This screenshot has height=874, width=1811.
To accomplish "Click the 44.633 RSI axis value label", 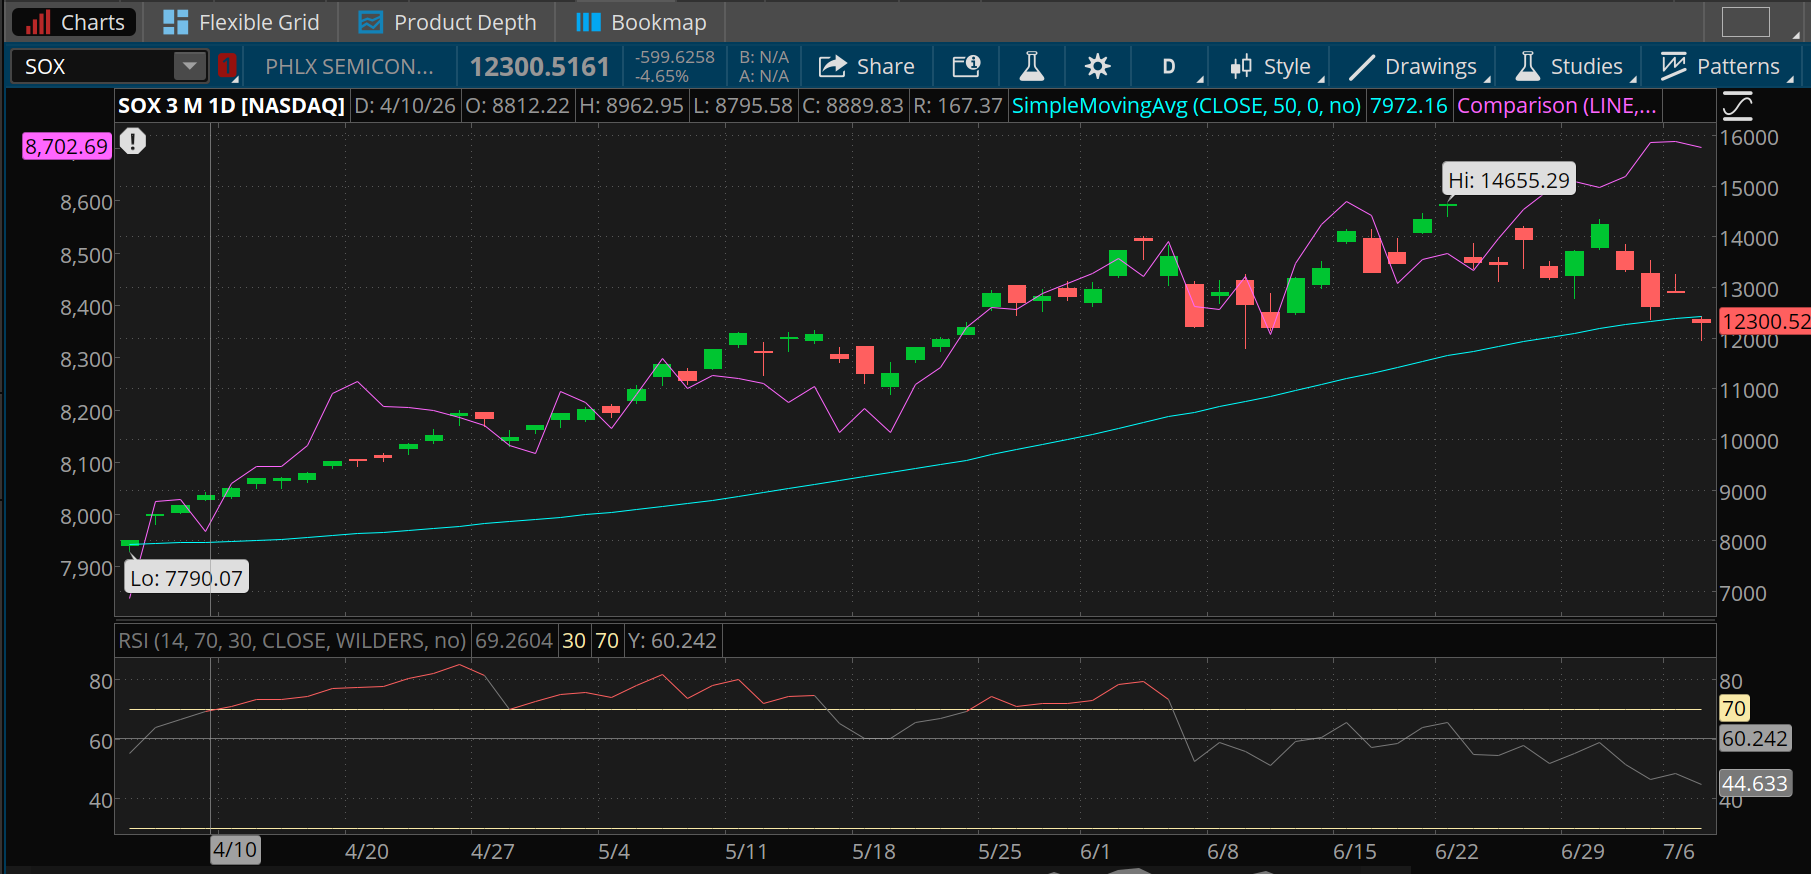I will pyautogui.click(x=1755, y=784).
